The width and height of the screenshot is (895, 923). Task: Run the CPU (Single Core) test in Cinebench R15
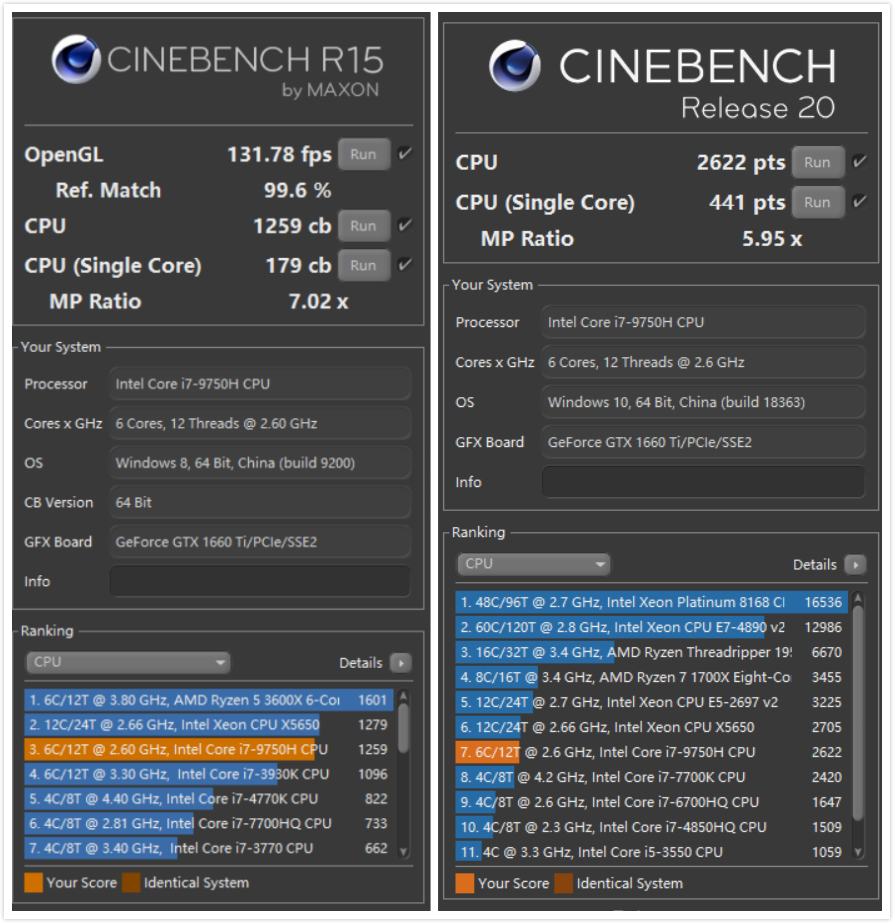point(363,265)
